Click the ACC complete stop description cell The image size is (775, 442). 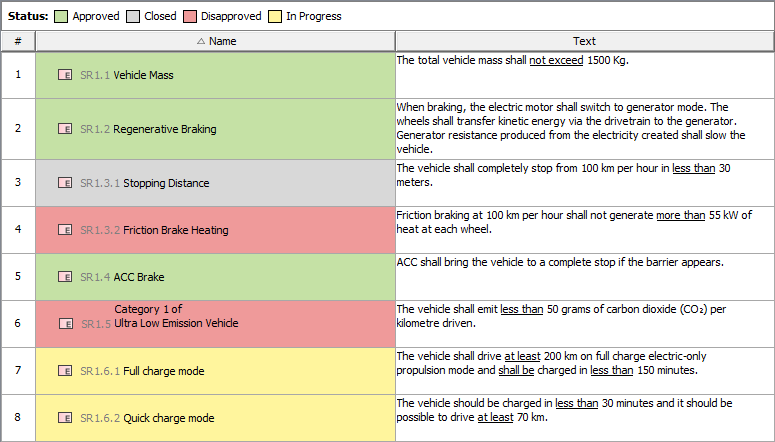[x=584, y=277]
